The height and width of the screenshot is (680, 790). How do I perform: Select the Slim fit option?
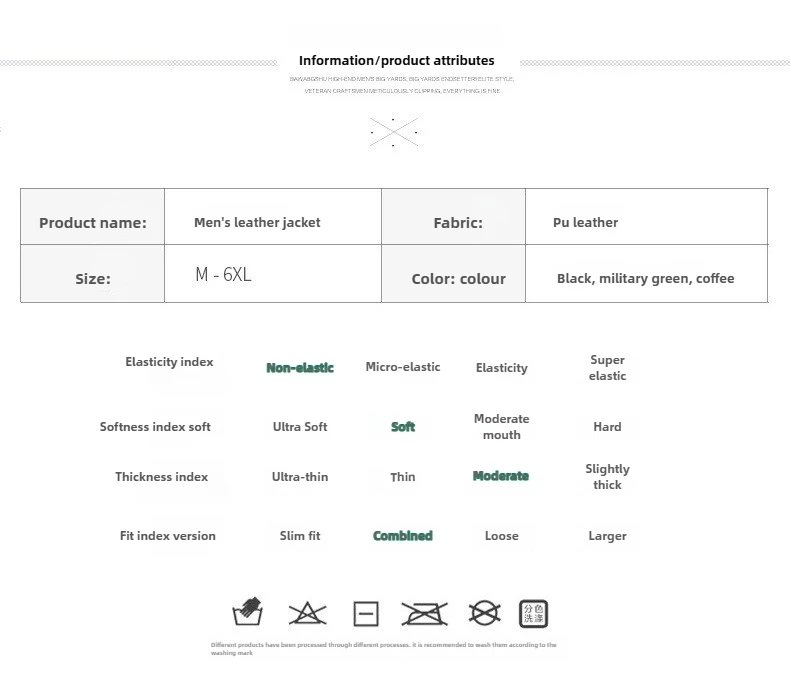click(300, 535)
